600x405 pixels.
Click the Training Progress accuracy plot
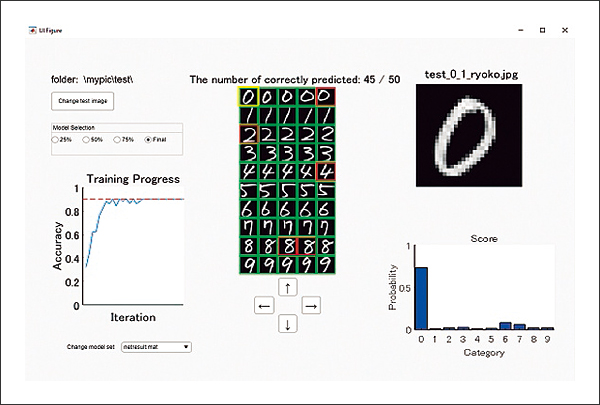click(133, 247)
